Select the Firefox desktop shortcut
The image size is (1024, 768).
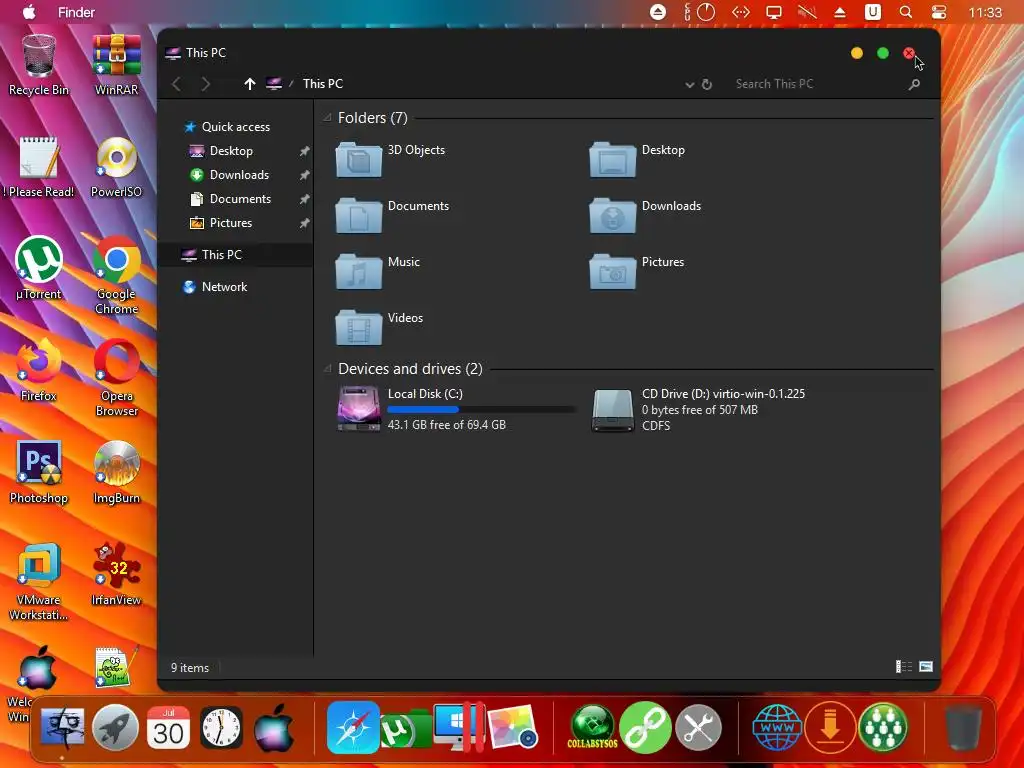coord(39,370)
